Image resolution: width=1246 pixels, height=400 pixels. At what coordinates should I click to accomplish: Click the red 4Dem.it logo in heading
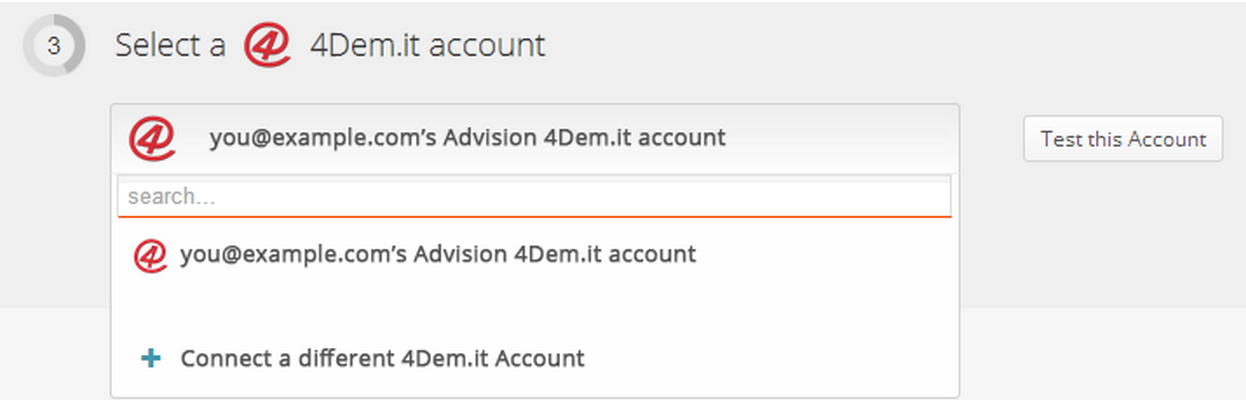coord(268,46)
